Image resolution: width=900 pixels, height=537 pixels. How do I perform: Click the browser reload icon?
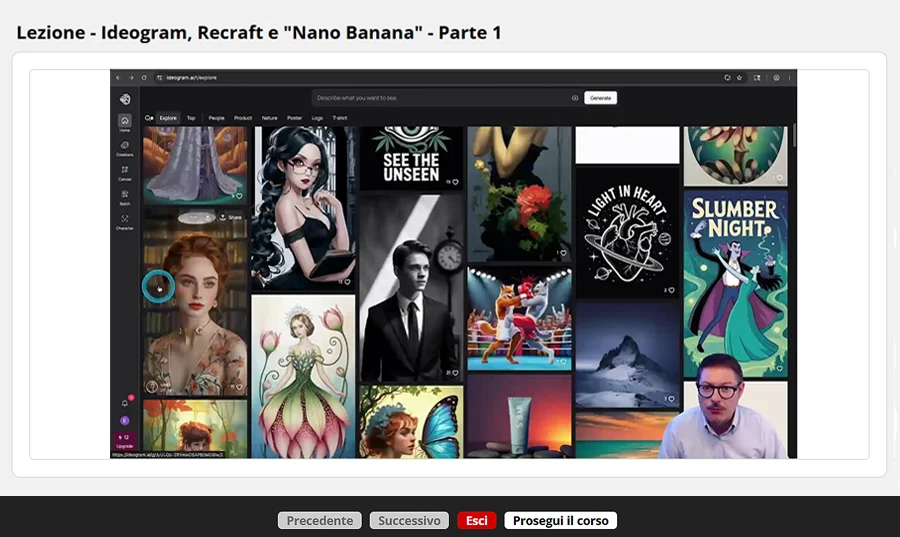(144, 77)
